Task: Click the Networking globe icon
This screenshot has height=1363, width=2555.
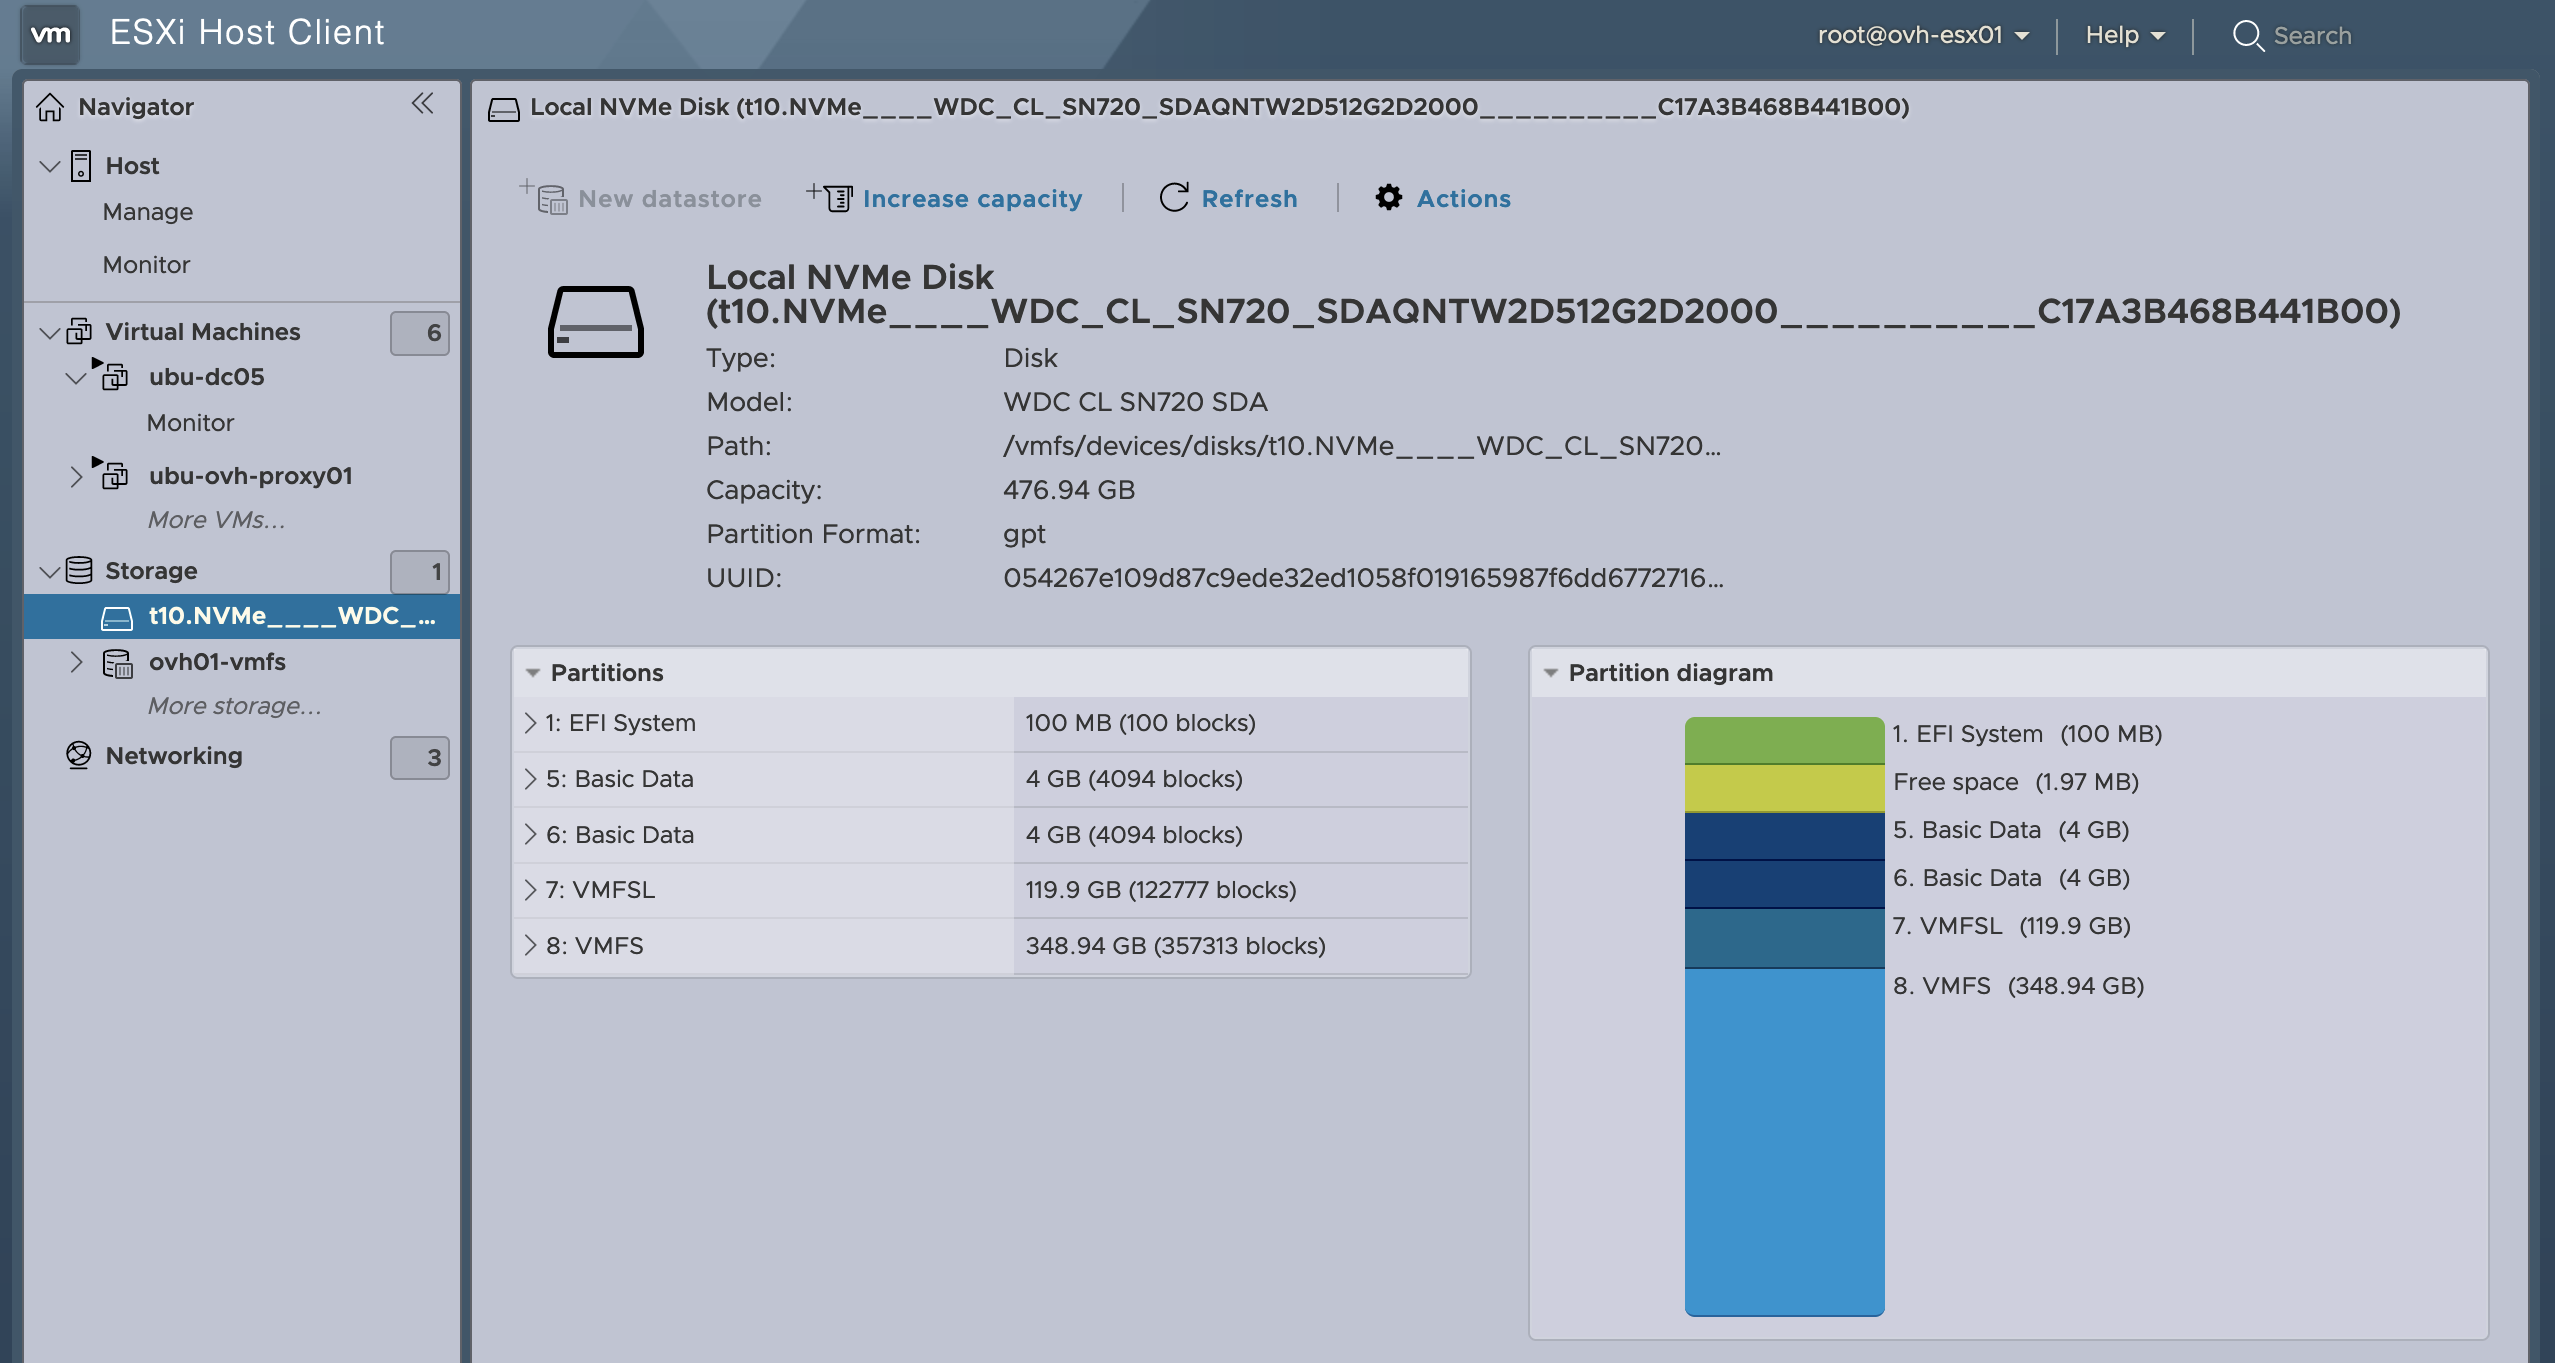Action: [78, 755]
